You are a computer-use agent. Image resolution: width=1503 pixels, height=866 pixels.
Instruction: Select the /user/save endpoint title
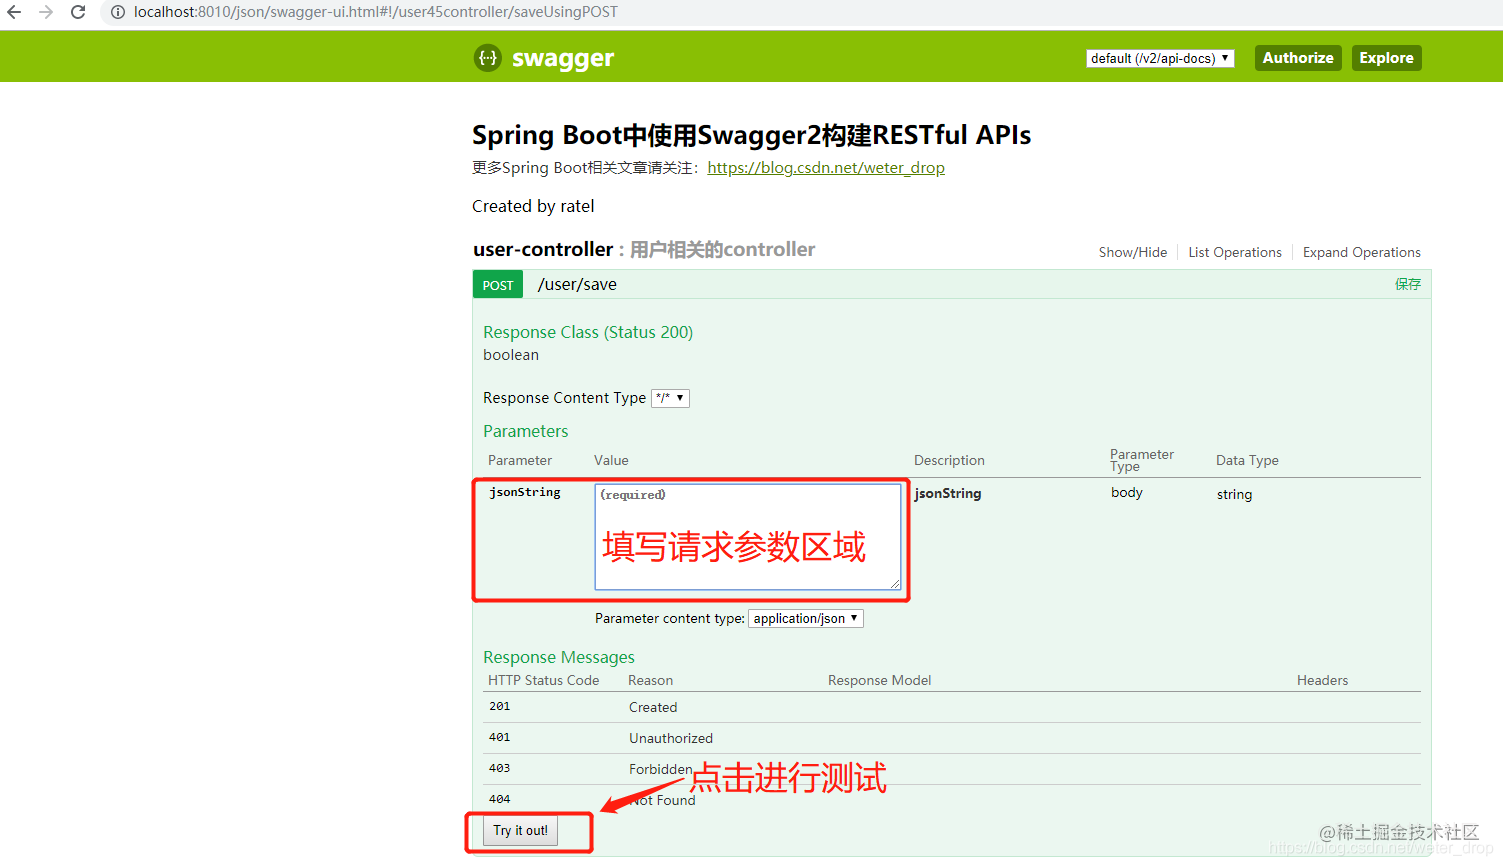tap(576, 284)
